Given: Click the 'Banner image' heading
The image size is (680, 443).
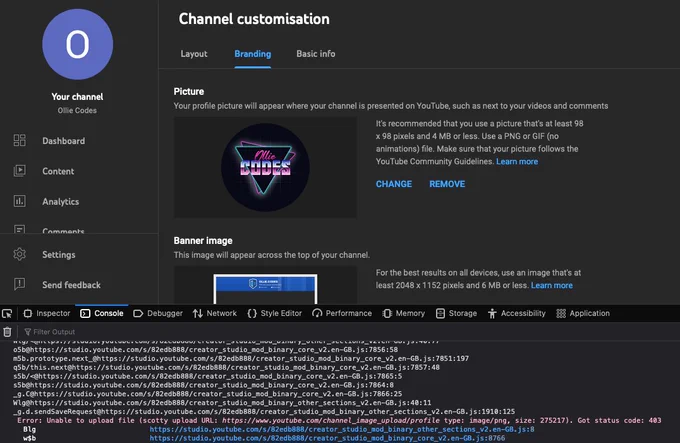Looking at the screenshot, I should click(x=203, y=241).
